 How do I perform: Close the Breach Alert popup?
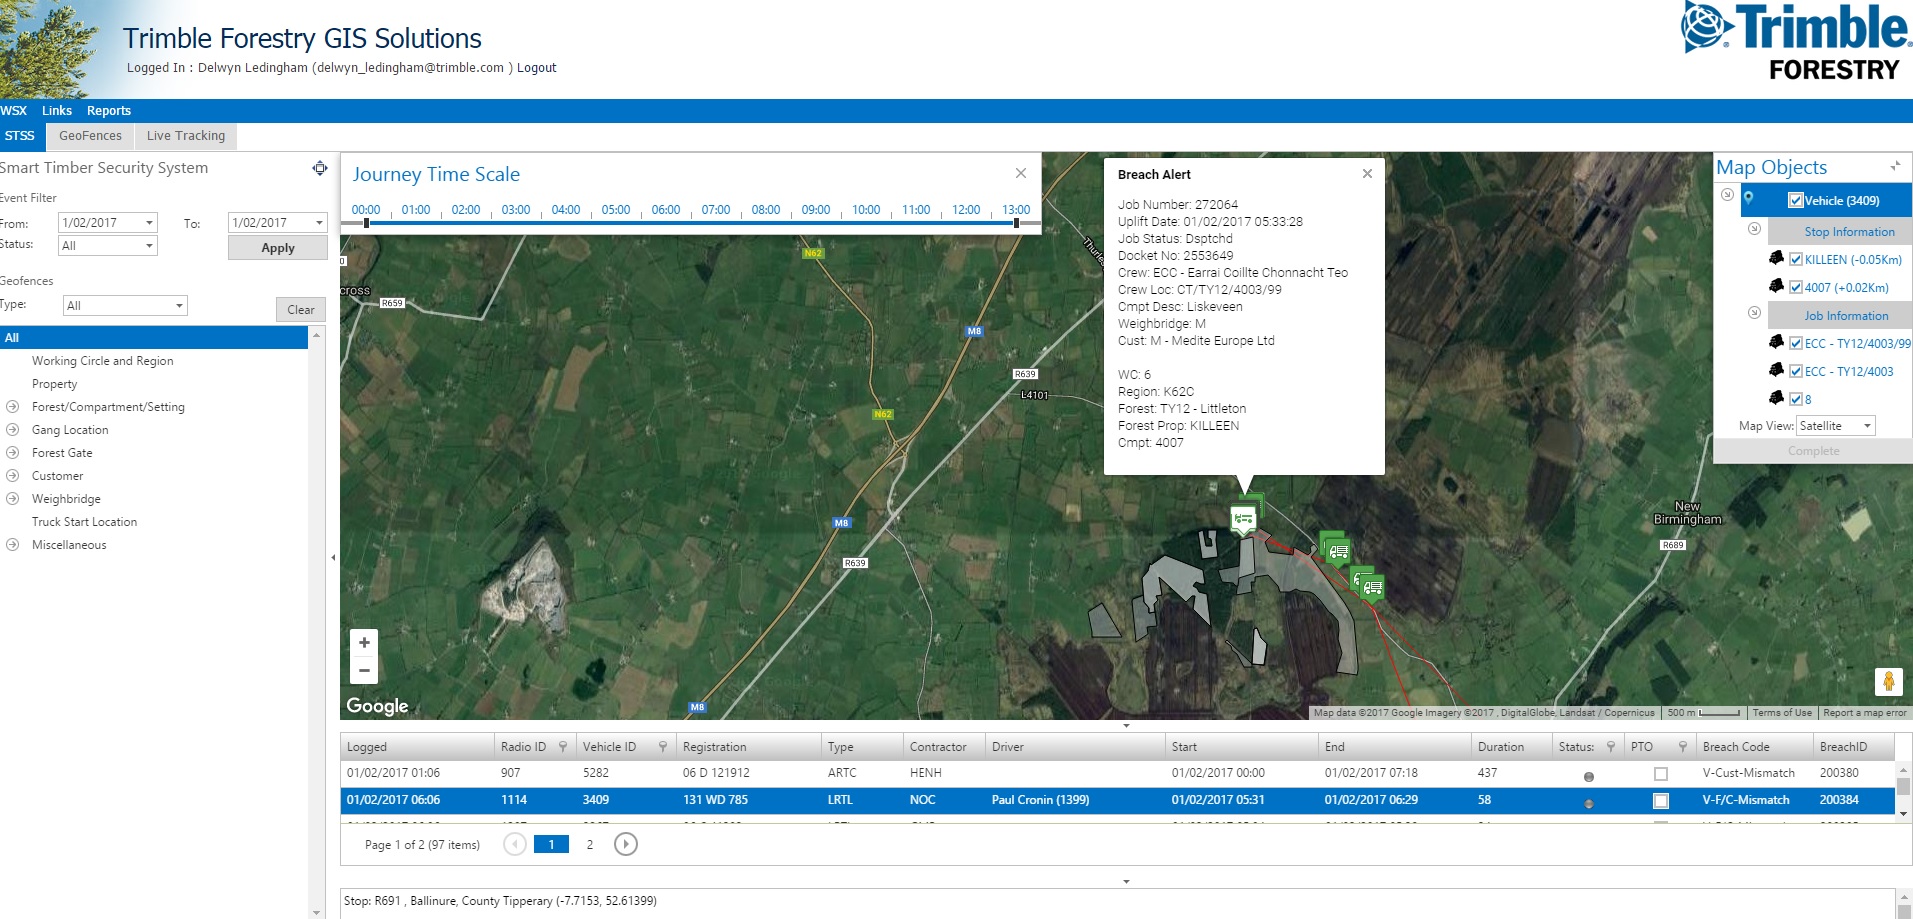(x=1367, y=174)
